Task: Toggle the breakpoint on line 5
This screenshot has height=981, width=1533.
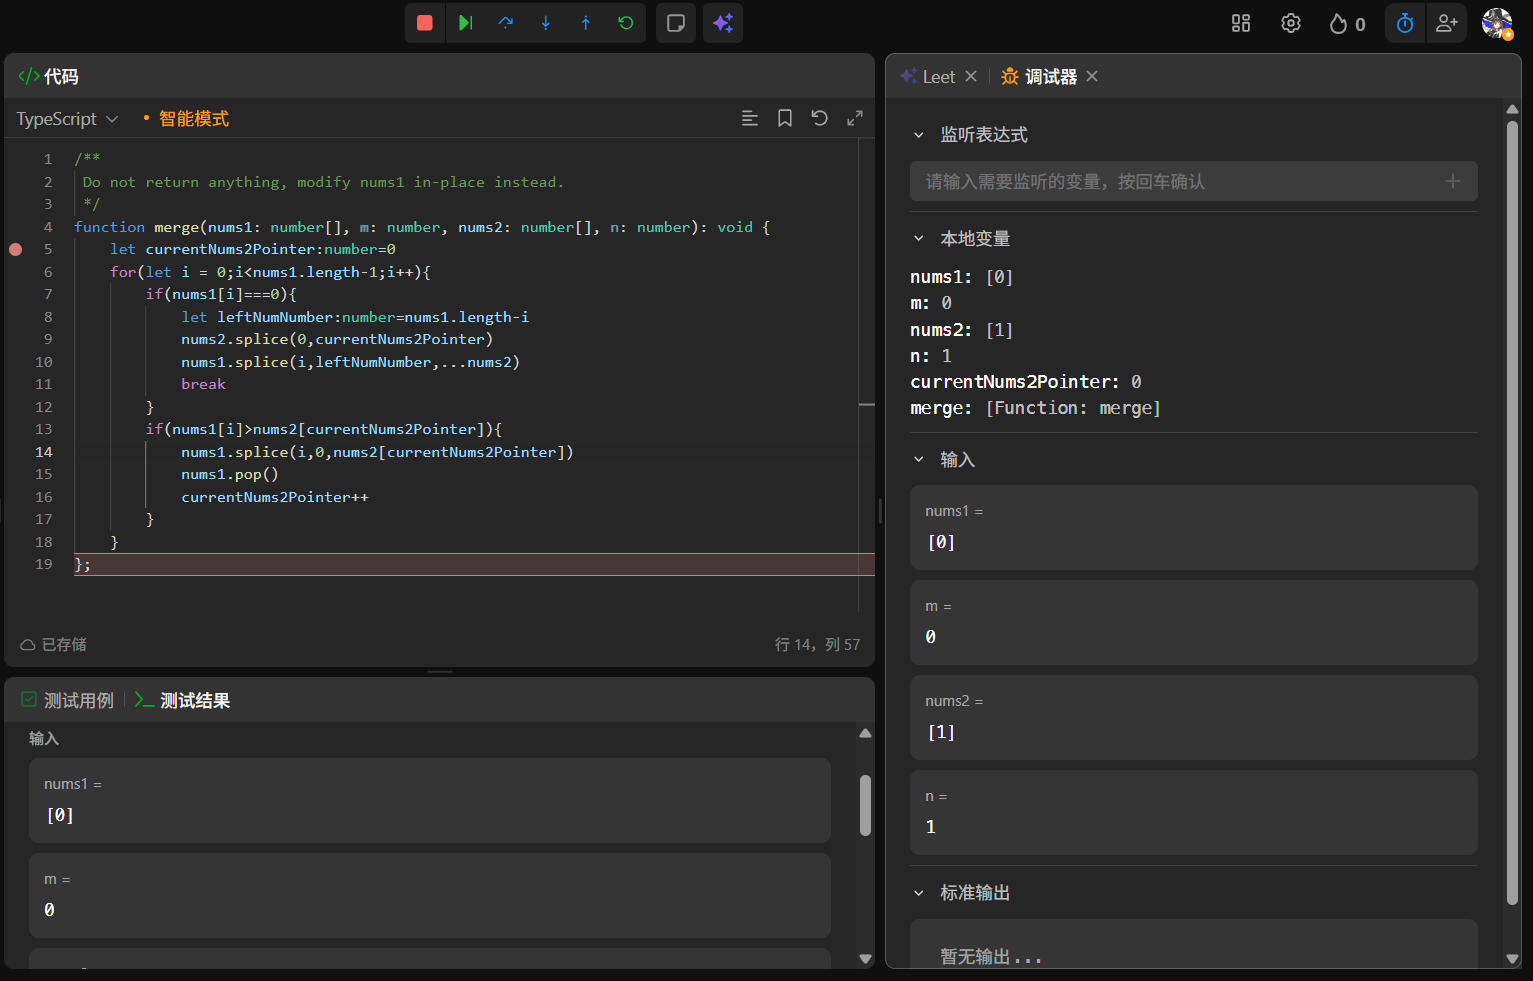Action: tap(16, 249)
